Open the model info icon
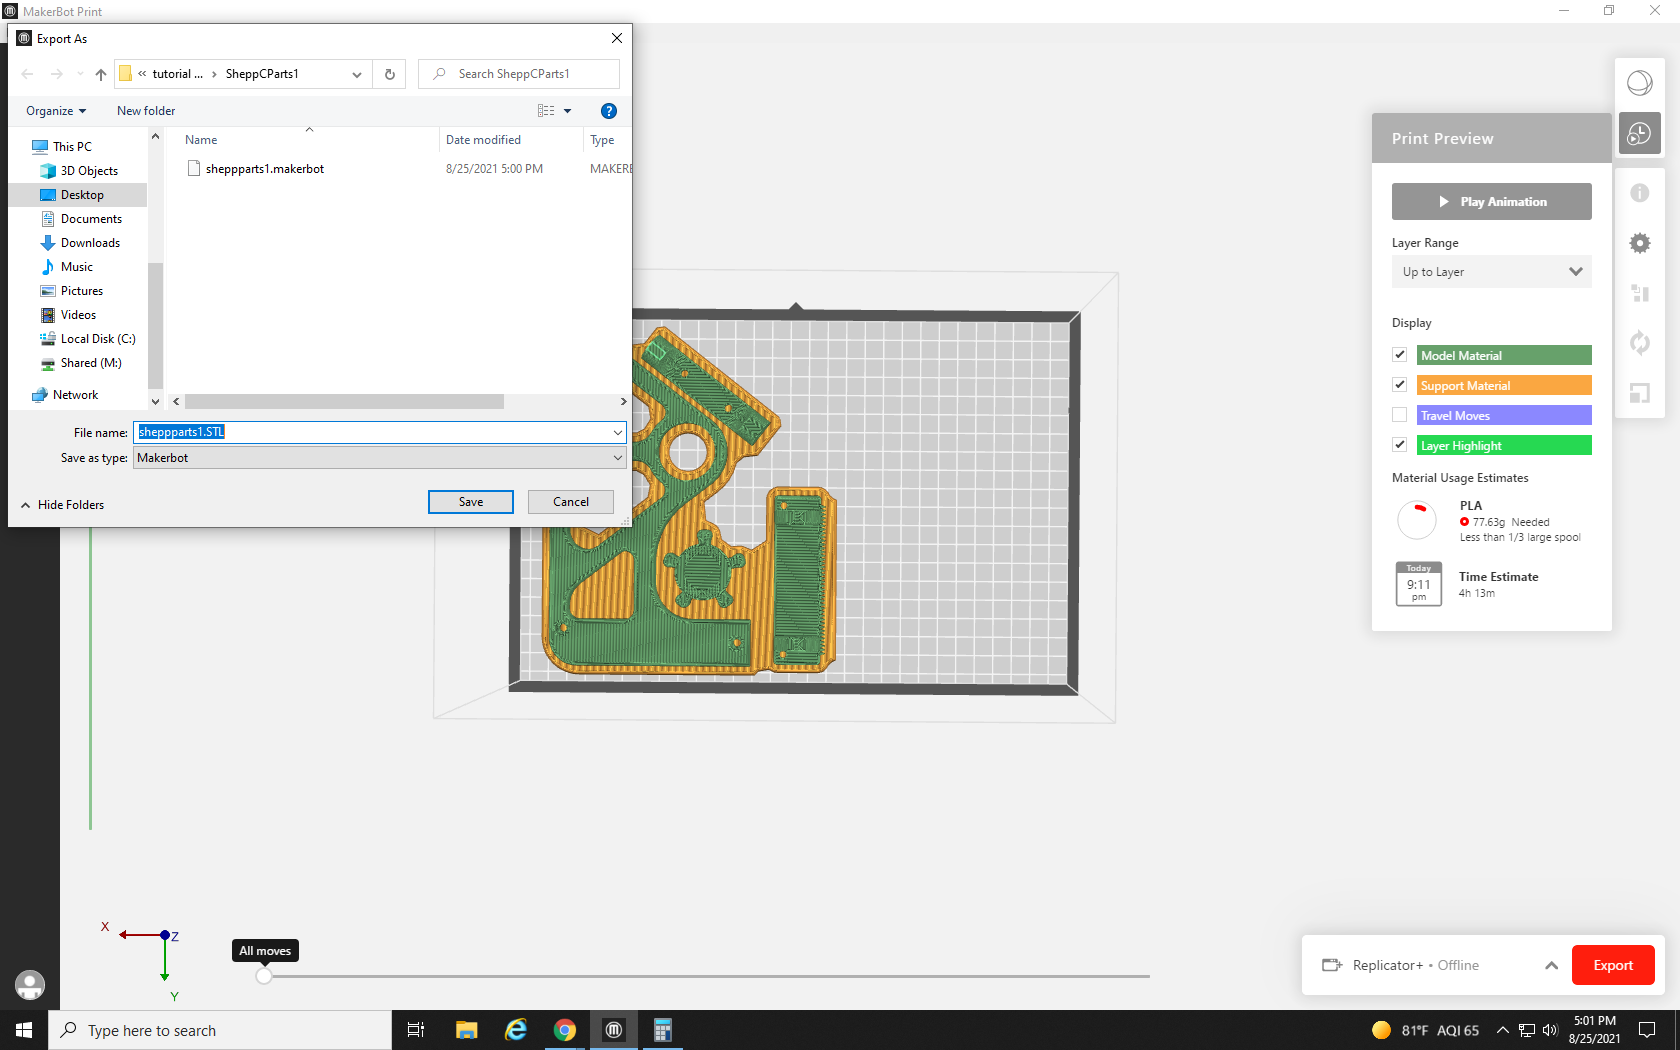 pos(1639,193)
